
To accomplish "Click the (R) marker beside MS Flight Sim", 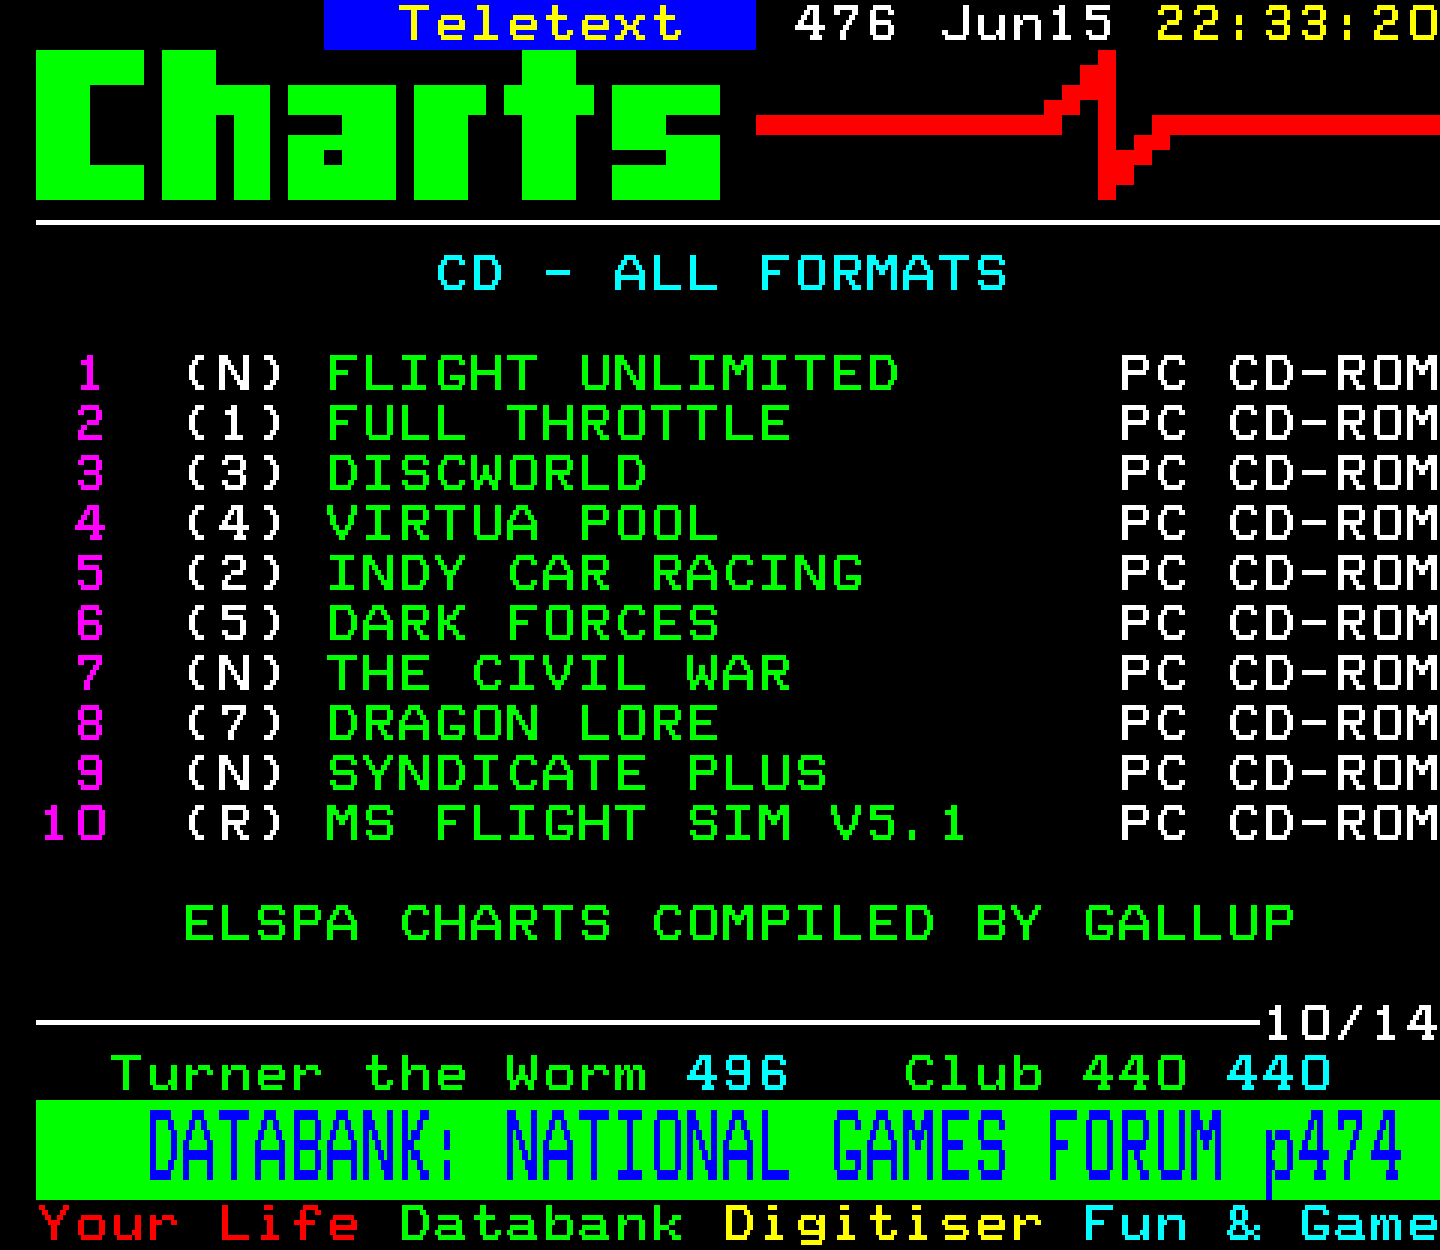I will pos(234,824).
